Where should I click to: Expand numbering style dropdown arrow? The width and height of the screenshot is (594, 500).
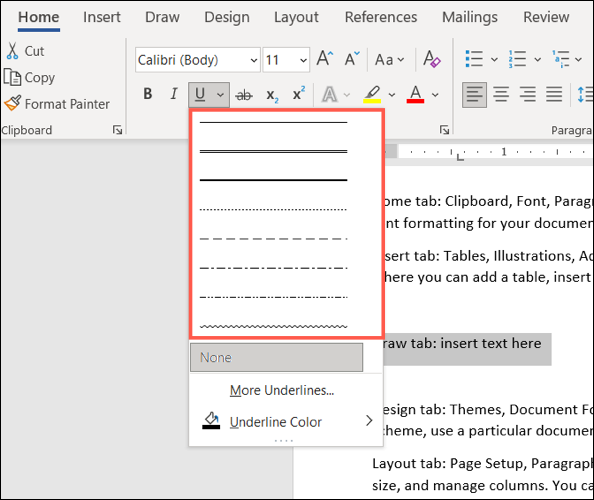[538, 59]
